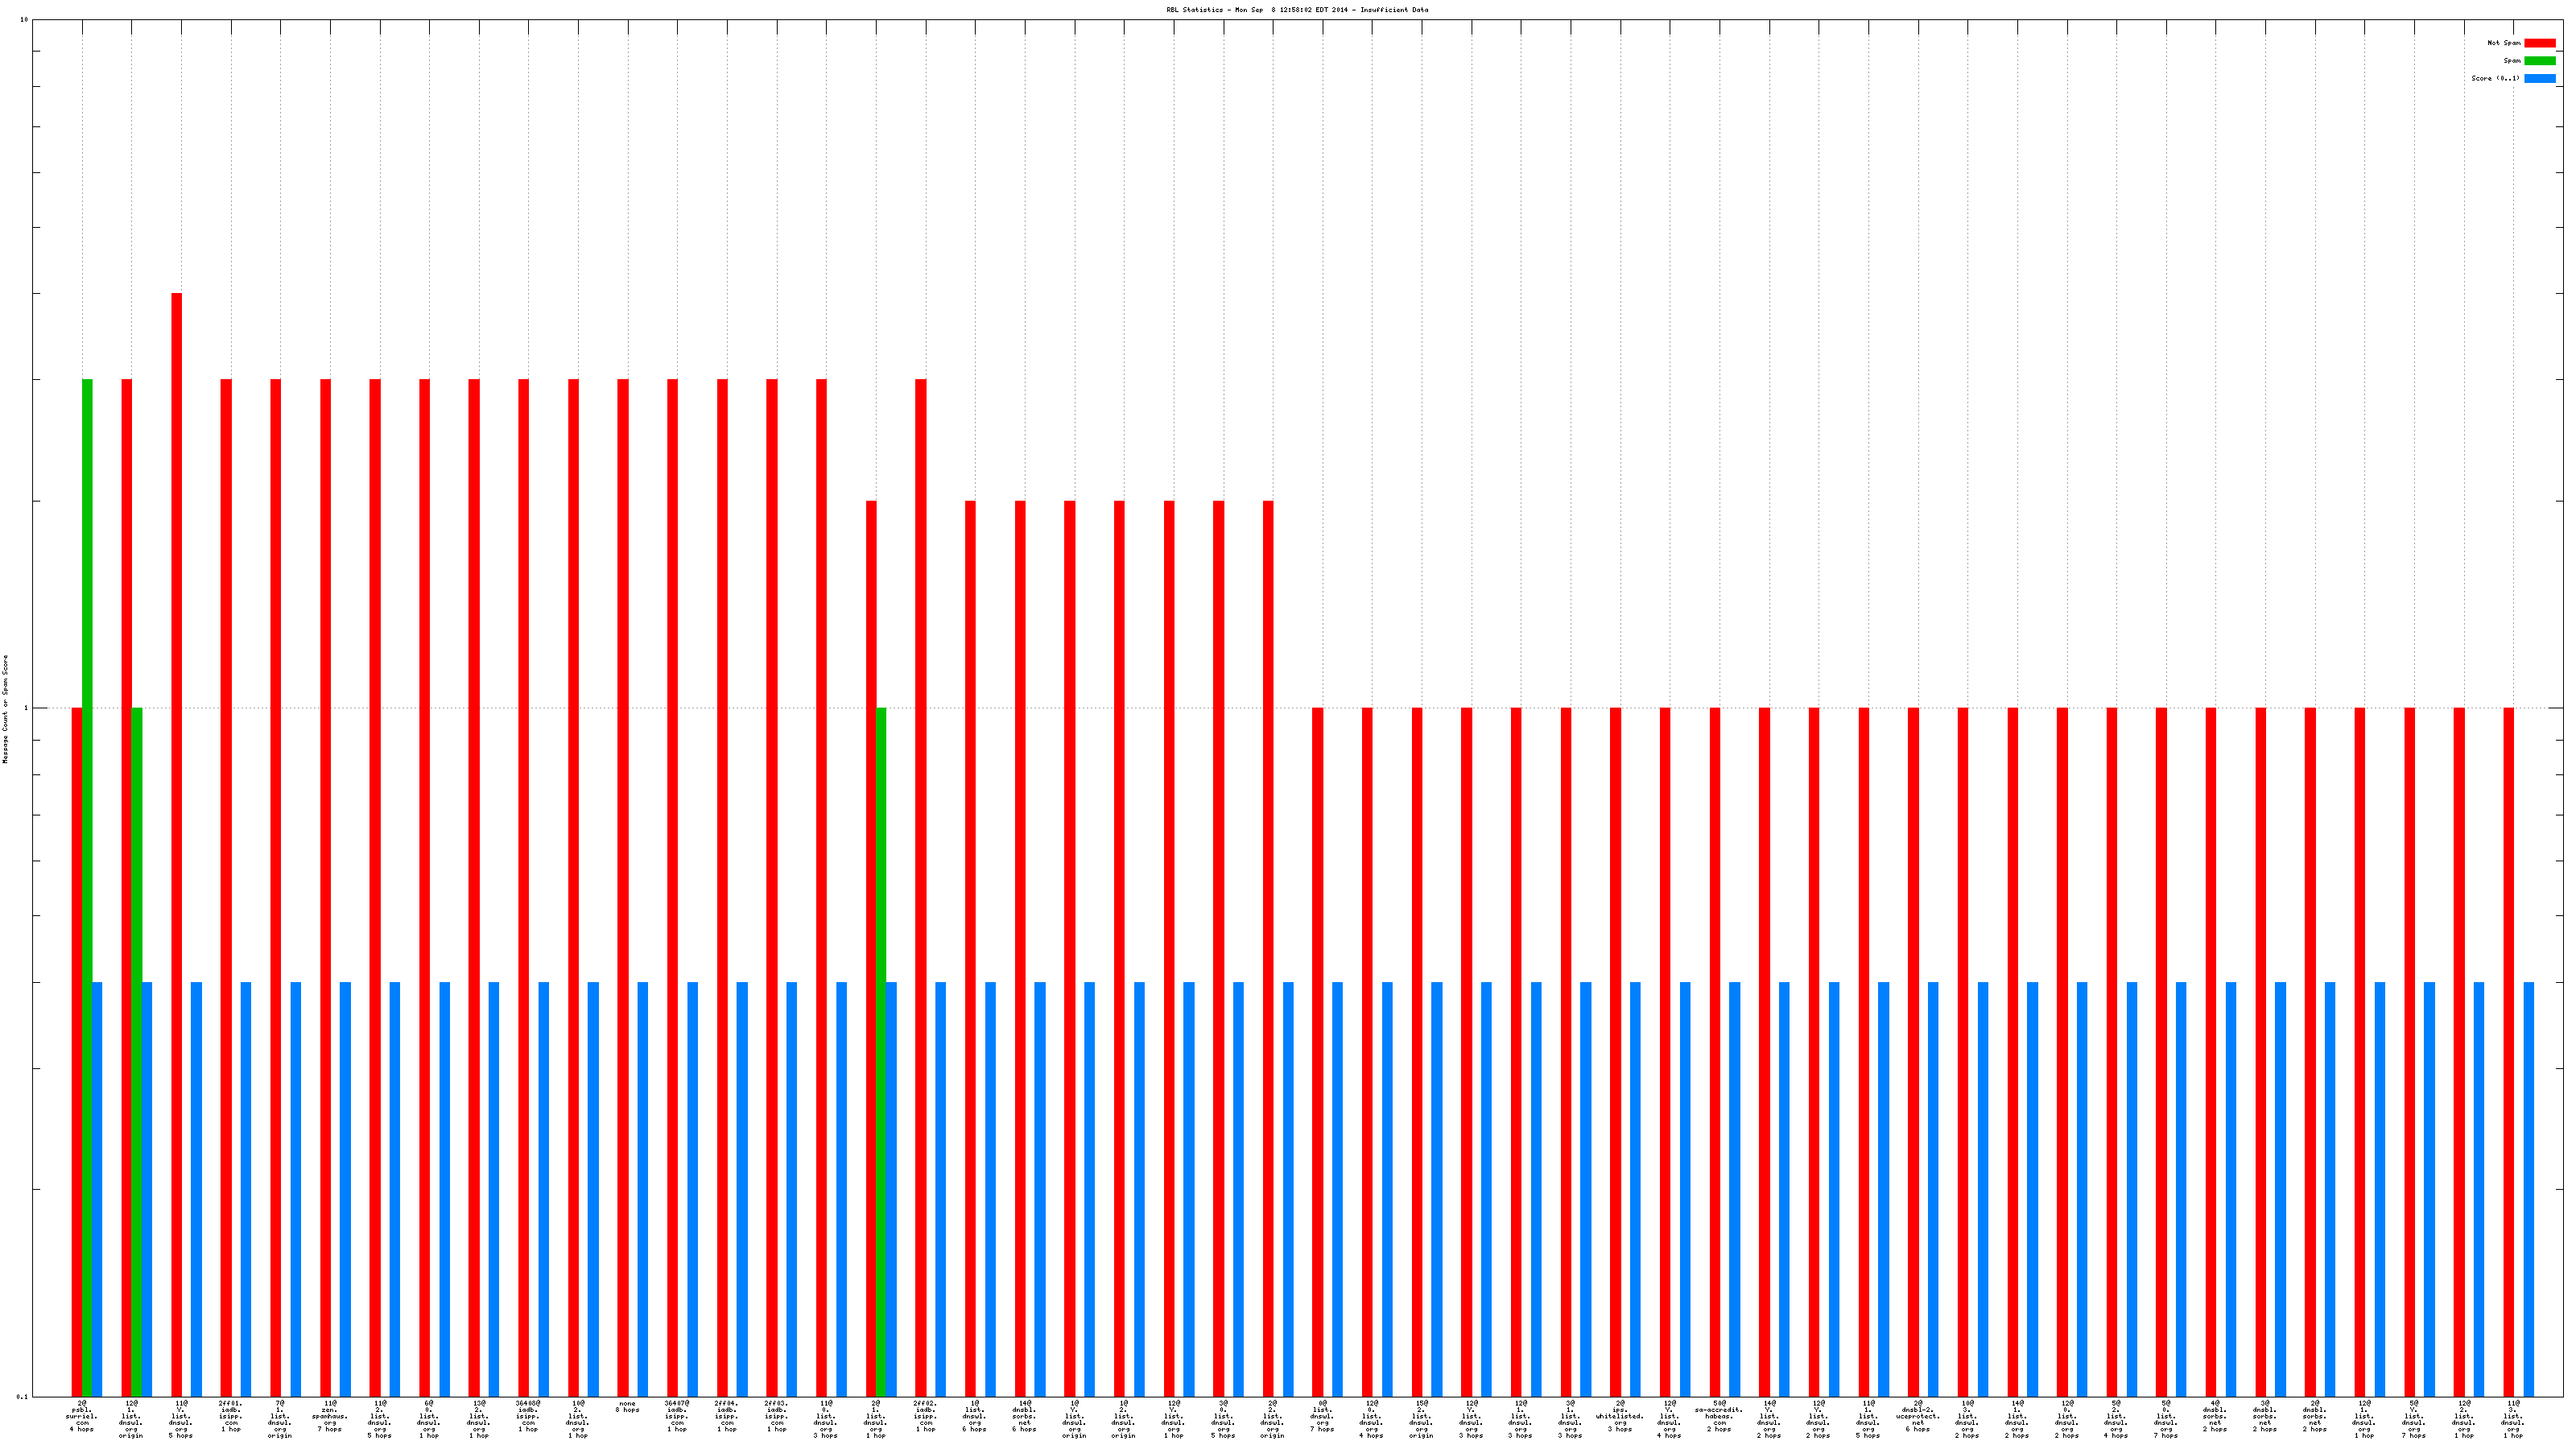Click the sa-accredit.habeas.com 2 hops label
The height and width of the screenshot is (1449, 2576).
tap(1718, 1417)
